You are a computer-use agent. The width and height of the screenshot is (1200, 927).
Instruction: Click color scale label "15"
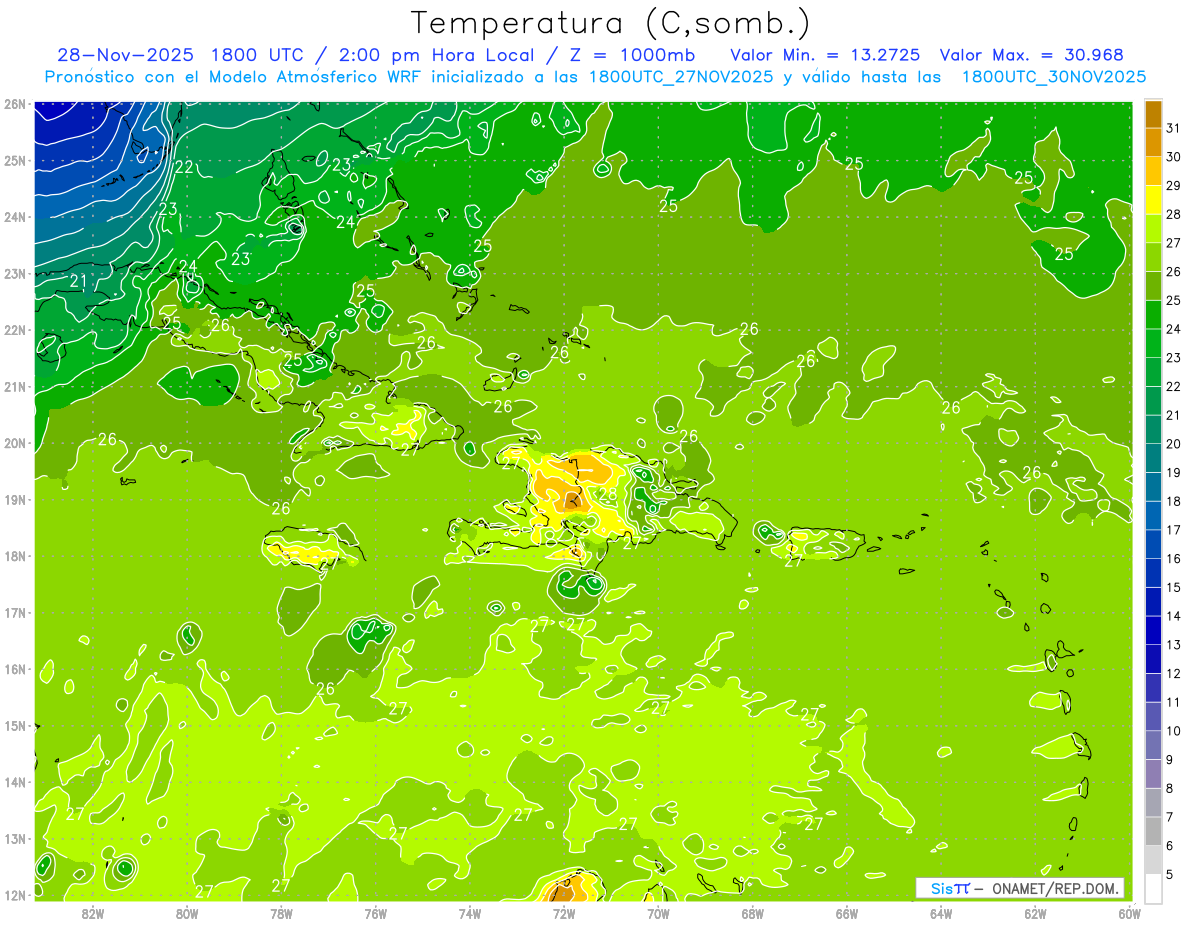point(1174,587)
